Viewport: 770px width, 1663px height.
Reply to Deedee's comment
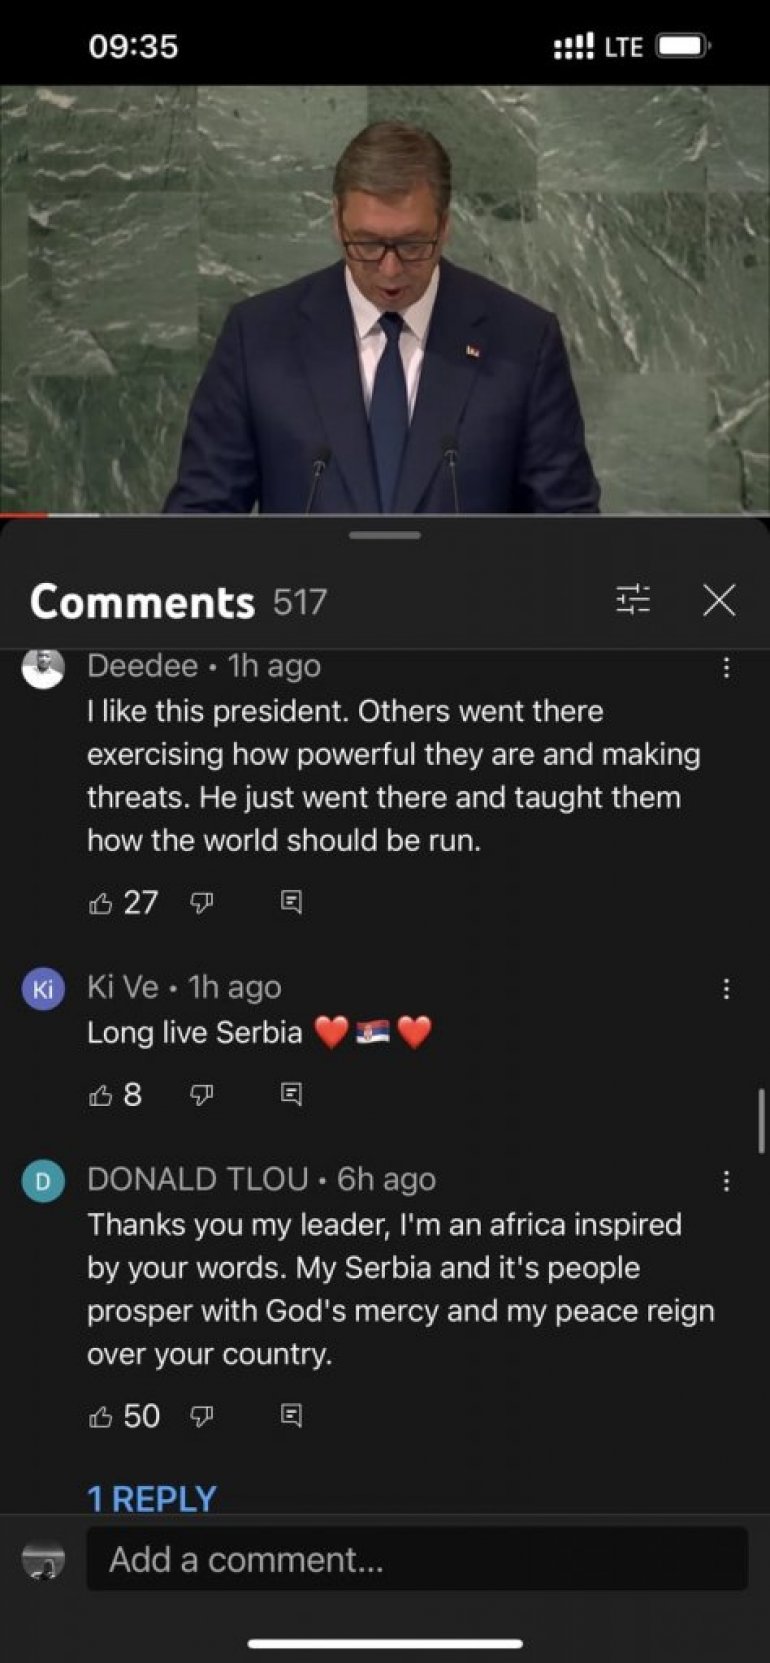pyautogui.click(x=291, y=903)
